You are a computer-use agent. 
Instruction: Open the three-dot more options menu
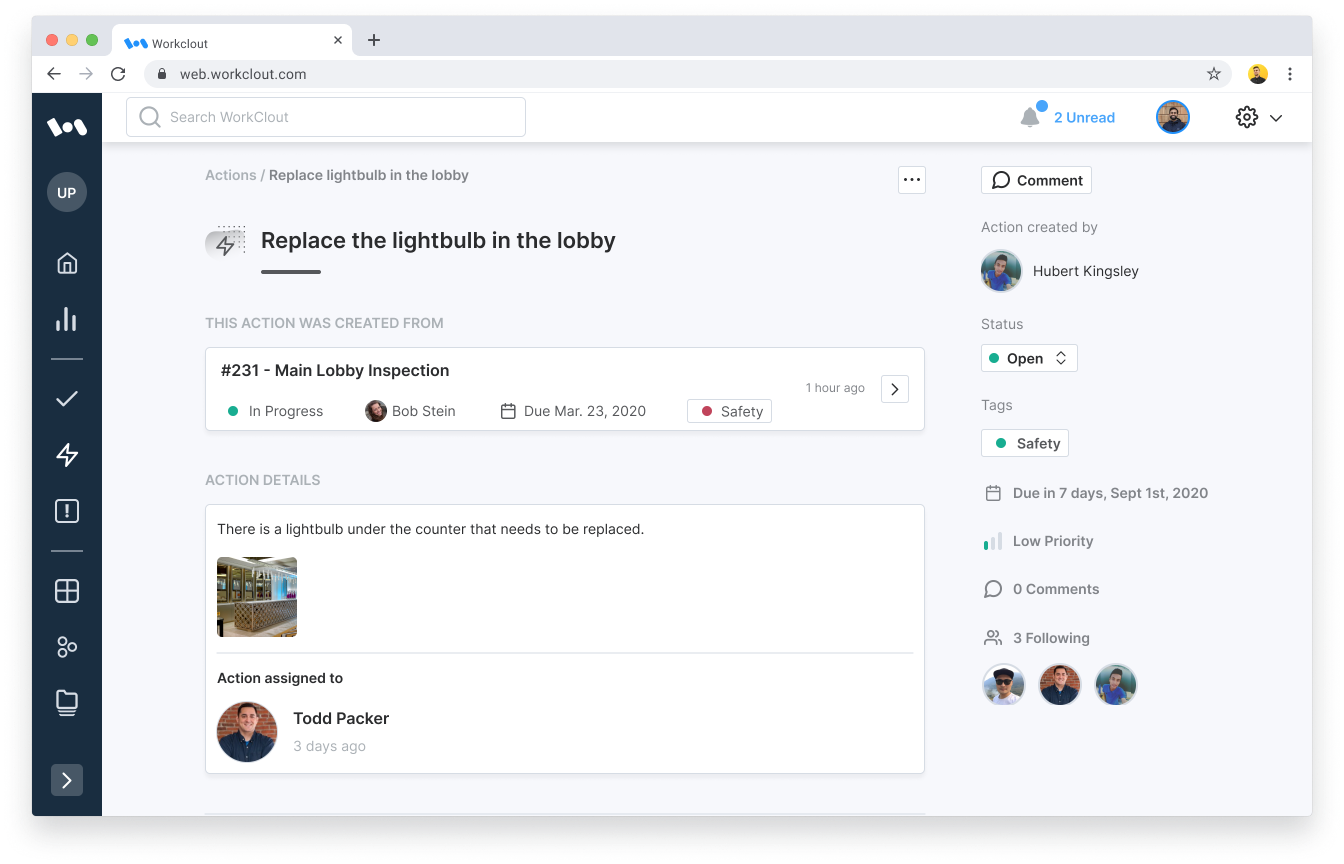pos(911,180)
